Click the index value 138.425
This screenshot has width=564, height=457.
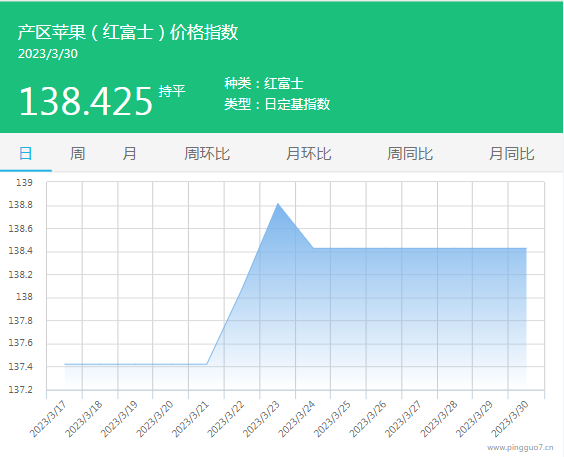coord(86,101)
